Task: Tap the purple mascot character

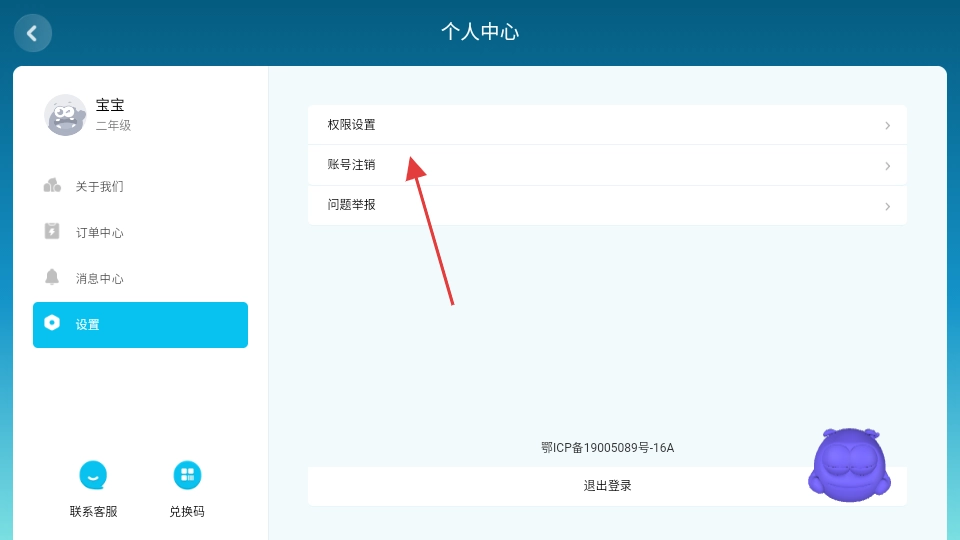Action: coord(849,464)
